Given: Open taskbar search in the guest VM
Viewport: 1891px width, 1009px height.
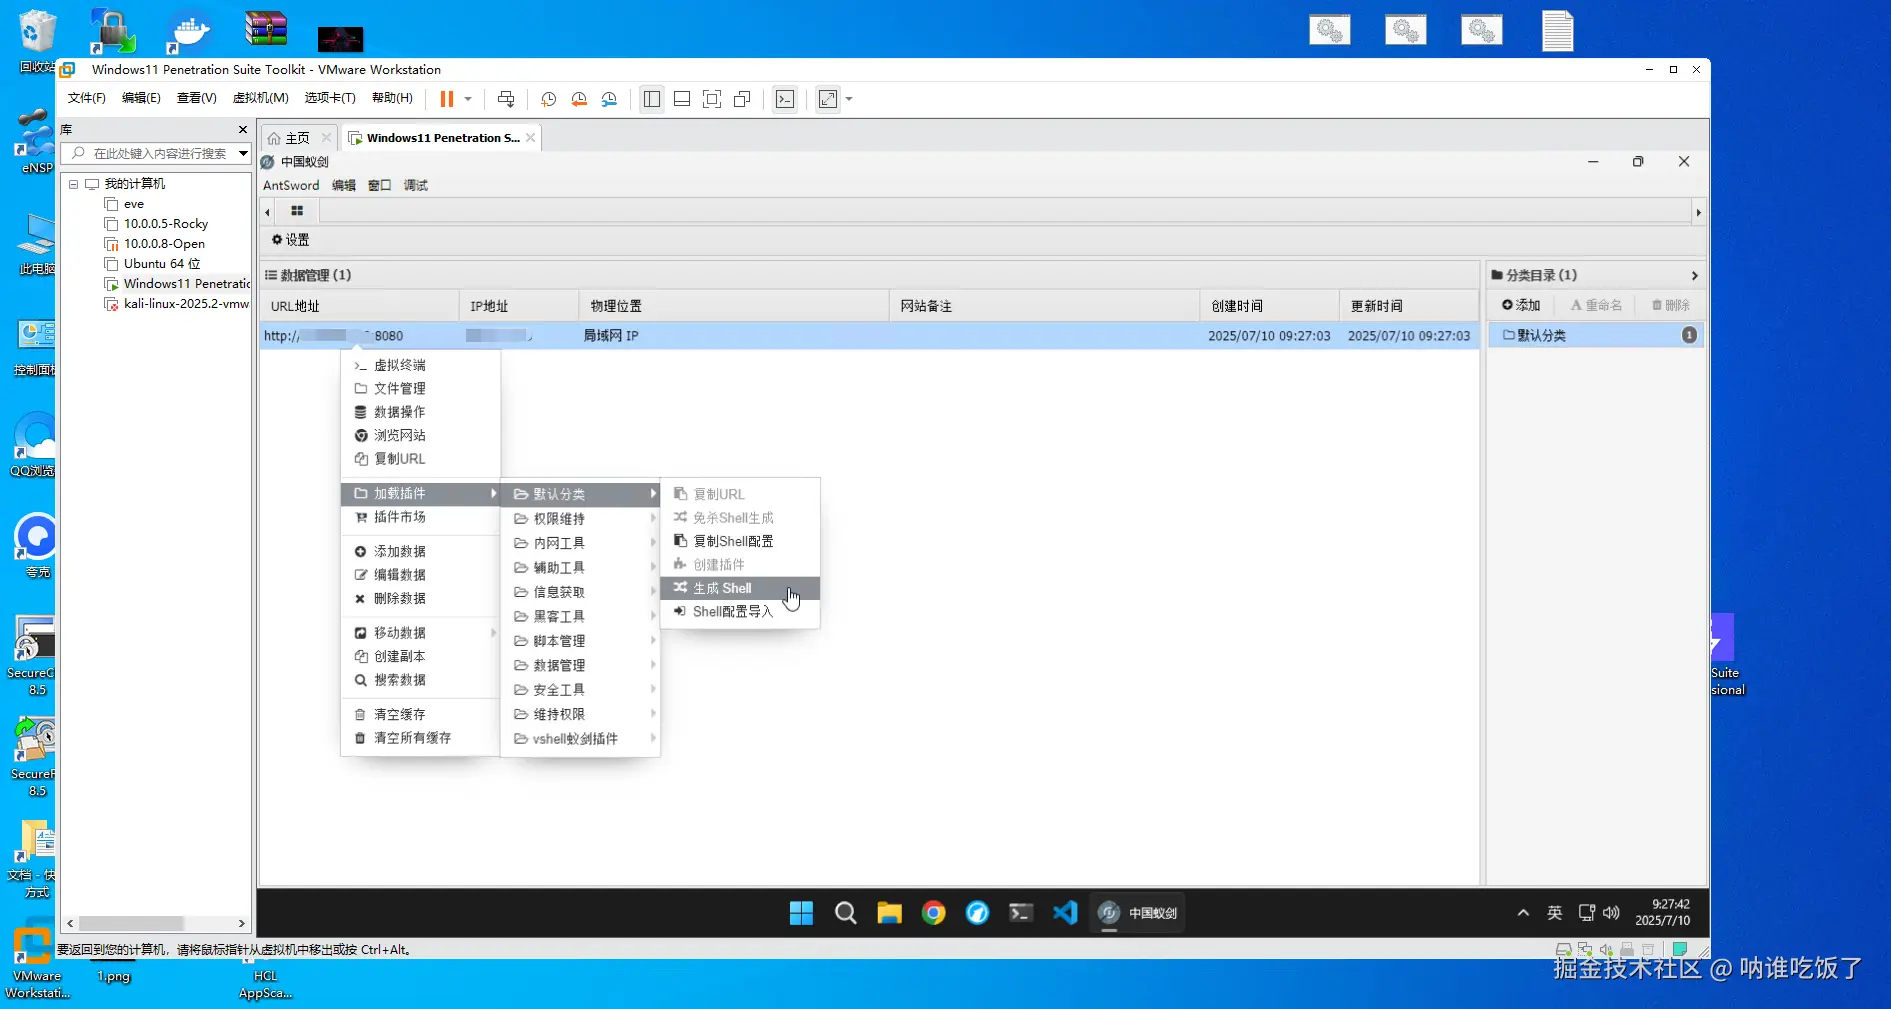Looking at the screenshot, I should point(845,913).
